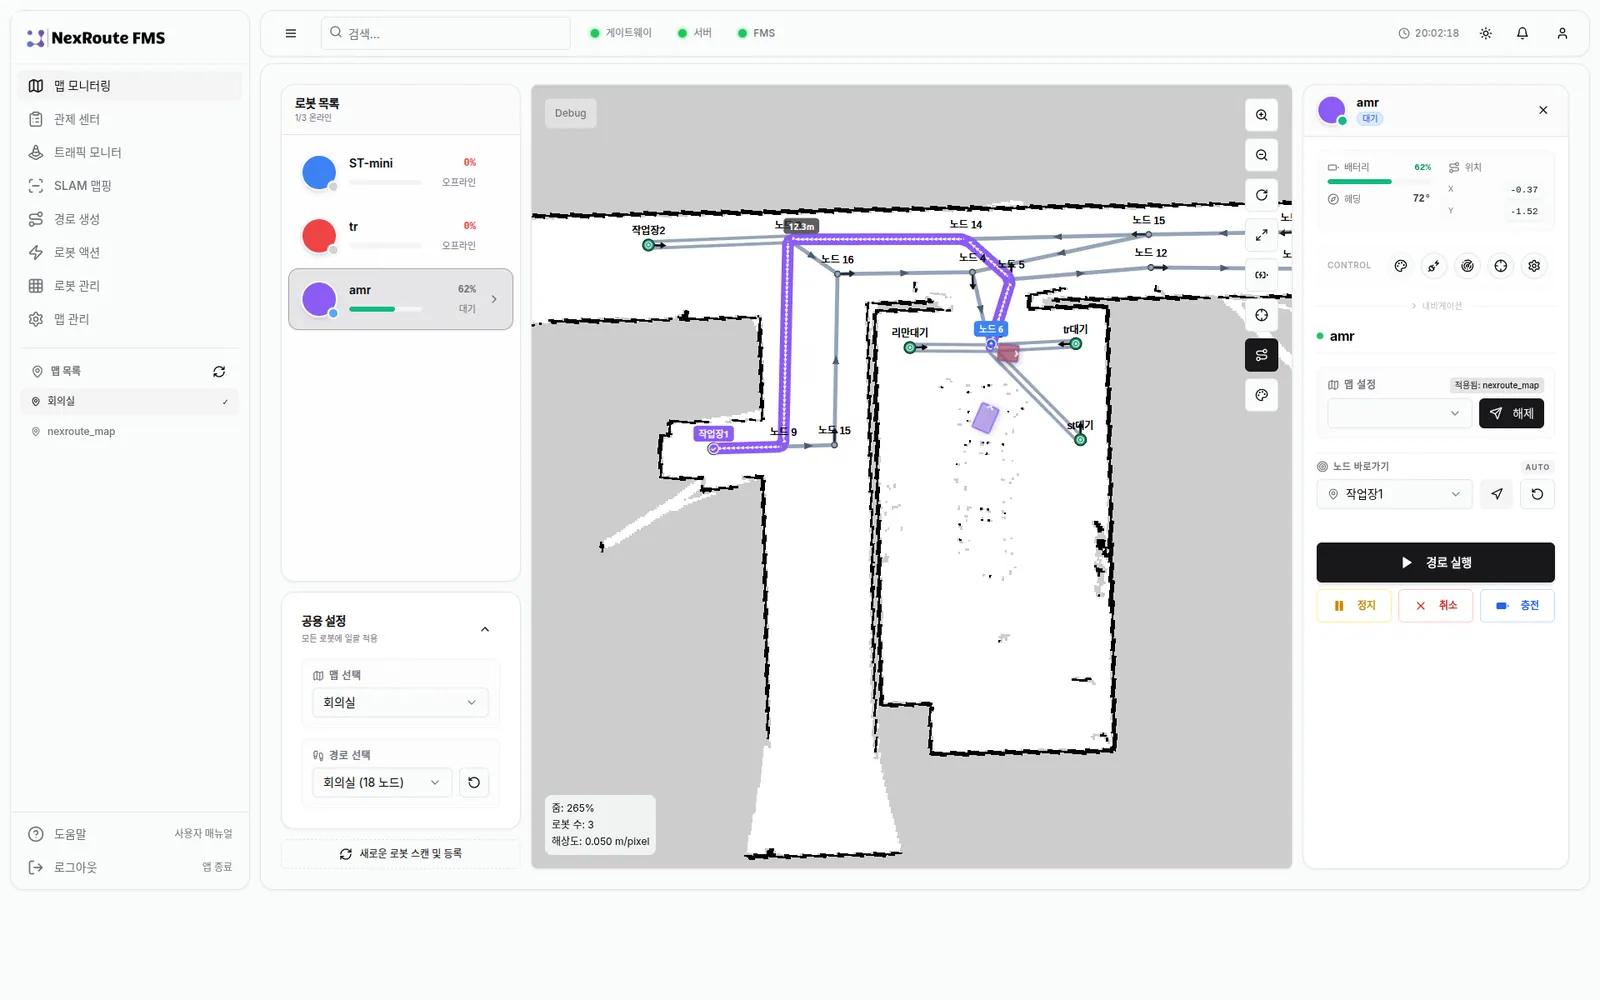This screenshot has height=1000, width=1600.
Task: Click the radar scan icon in CONTROL row
Action: point(1467,266)
